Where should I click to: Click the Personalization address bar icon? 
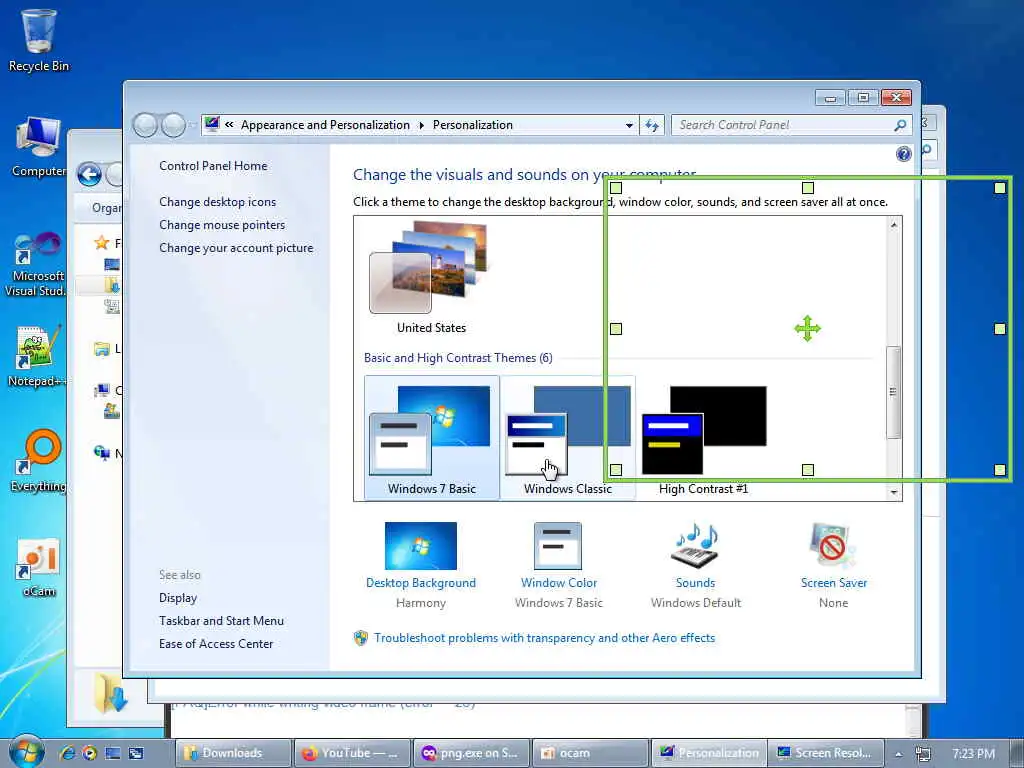(x=212, y=124)
